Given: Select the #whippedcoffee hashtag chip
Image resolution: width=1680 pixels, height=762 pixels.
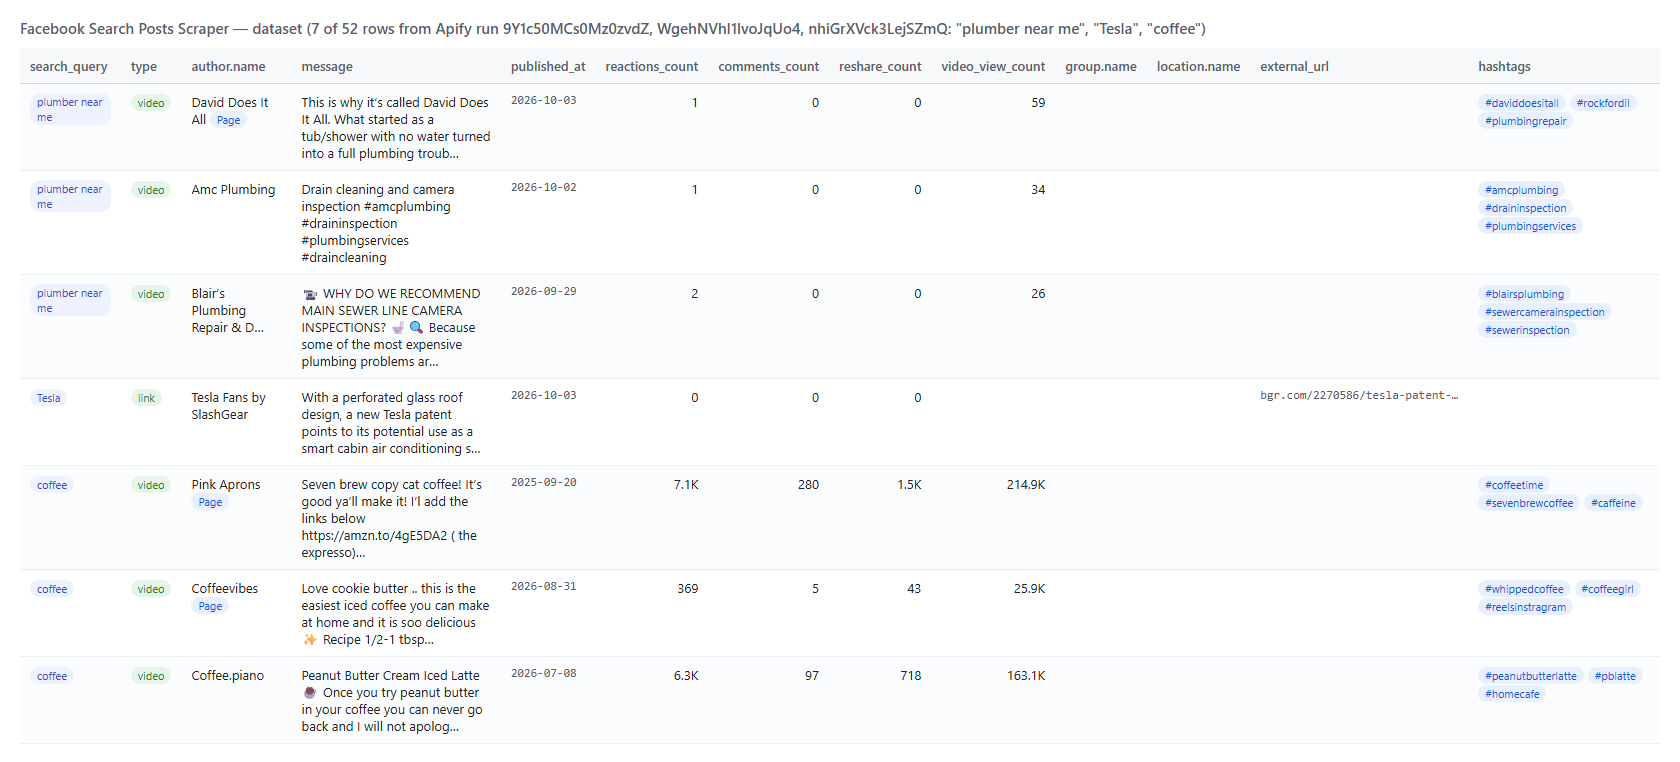Looking at the screenshot, I should pos(1524,589).
